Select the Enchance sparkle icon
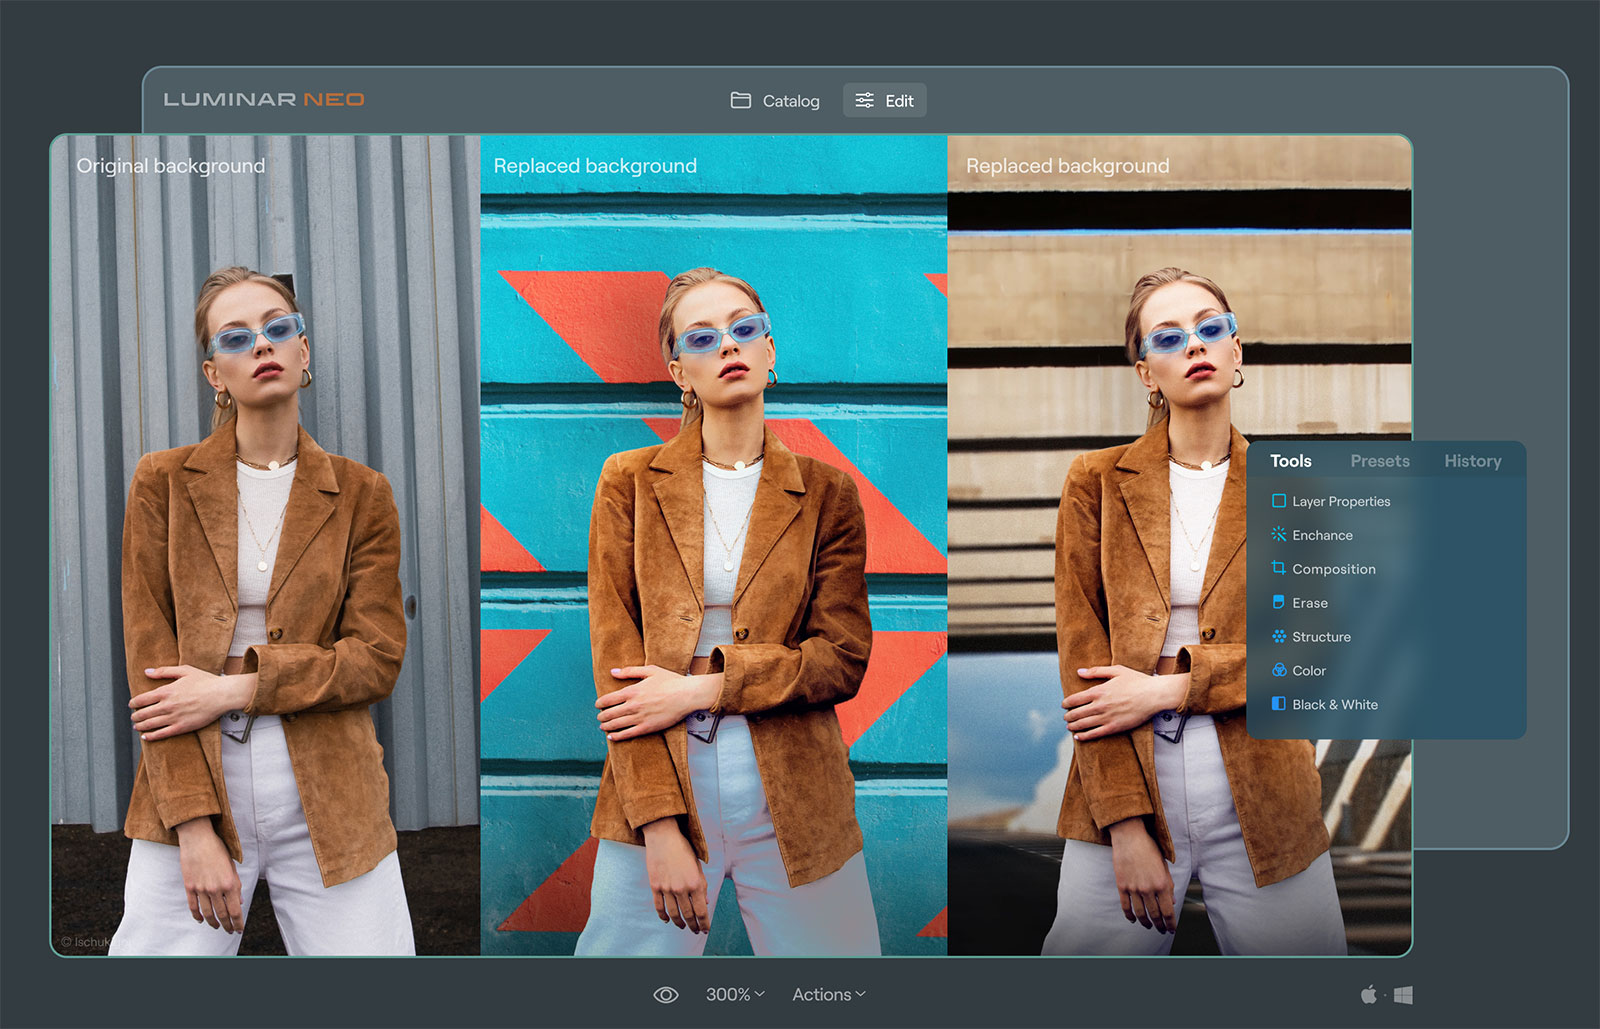1600x1029 pixels. coord(1278,535)
